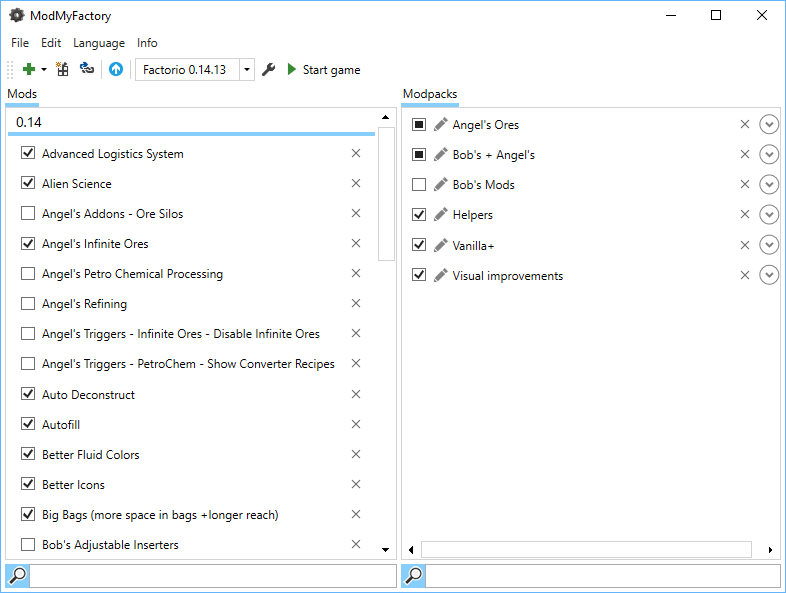Screen dimensions: 786x593
Task: Expand the Visual improvements modpack chevron
Action: (769, 275)
